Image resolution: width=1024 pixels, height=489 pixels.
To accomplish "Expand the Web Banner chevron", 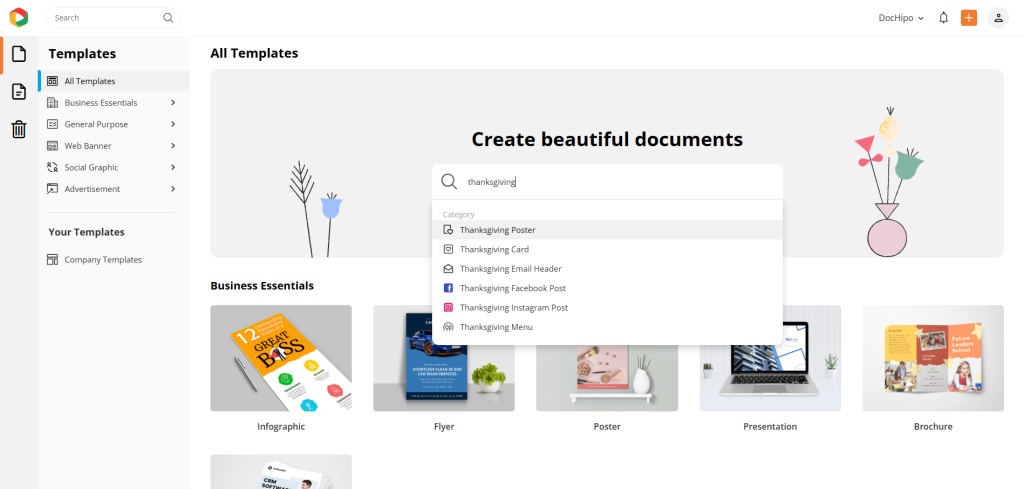I will coord(173,146).
